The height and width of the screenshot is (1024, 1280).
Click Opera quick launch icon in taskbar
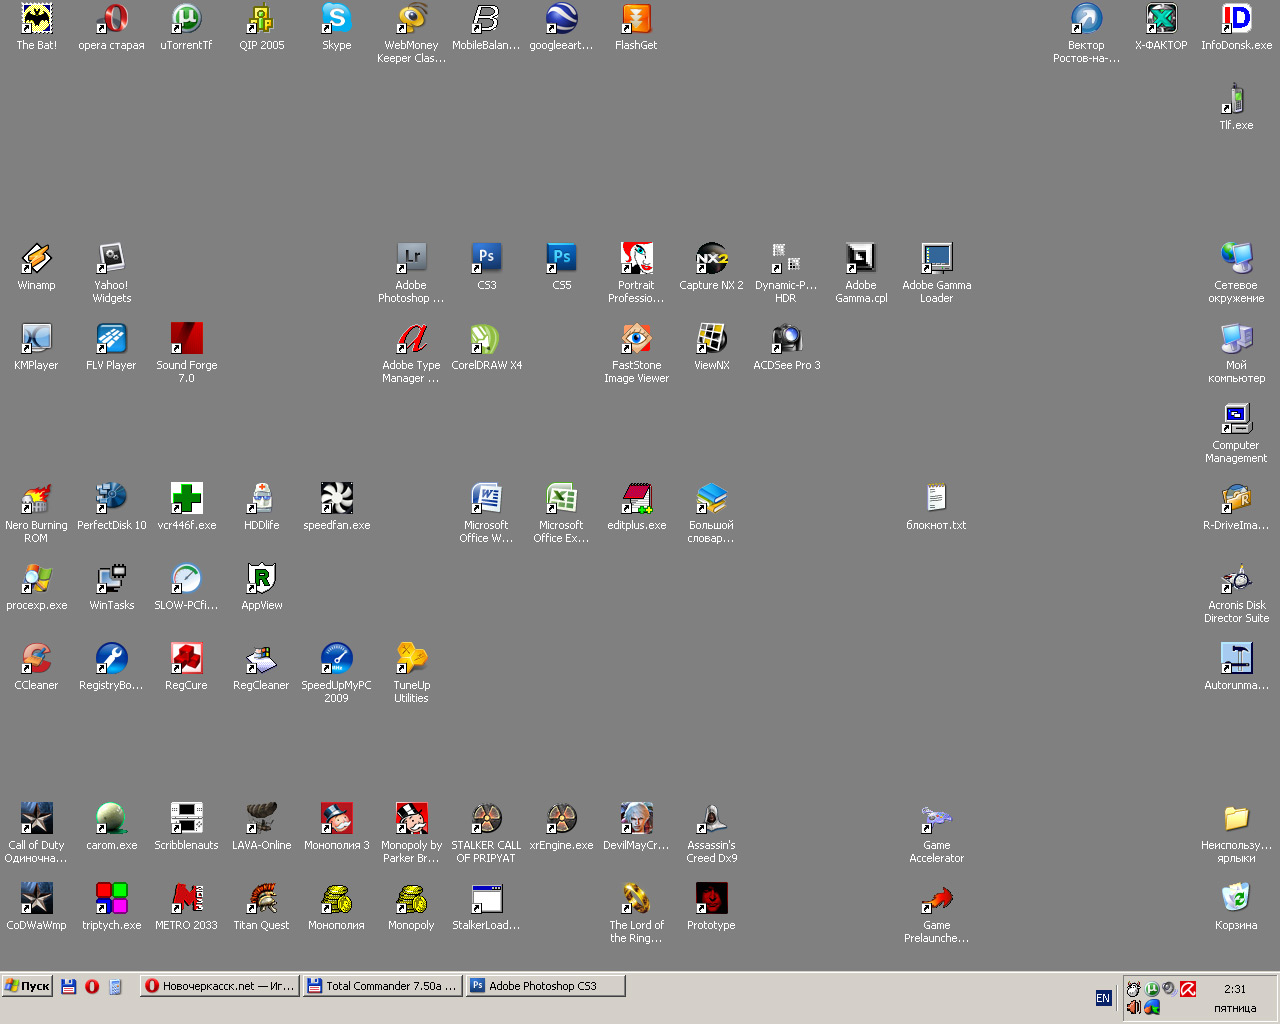click(92, 986)
